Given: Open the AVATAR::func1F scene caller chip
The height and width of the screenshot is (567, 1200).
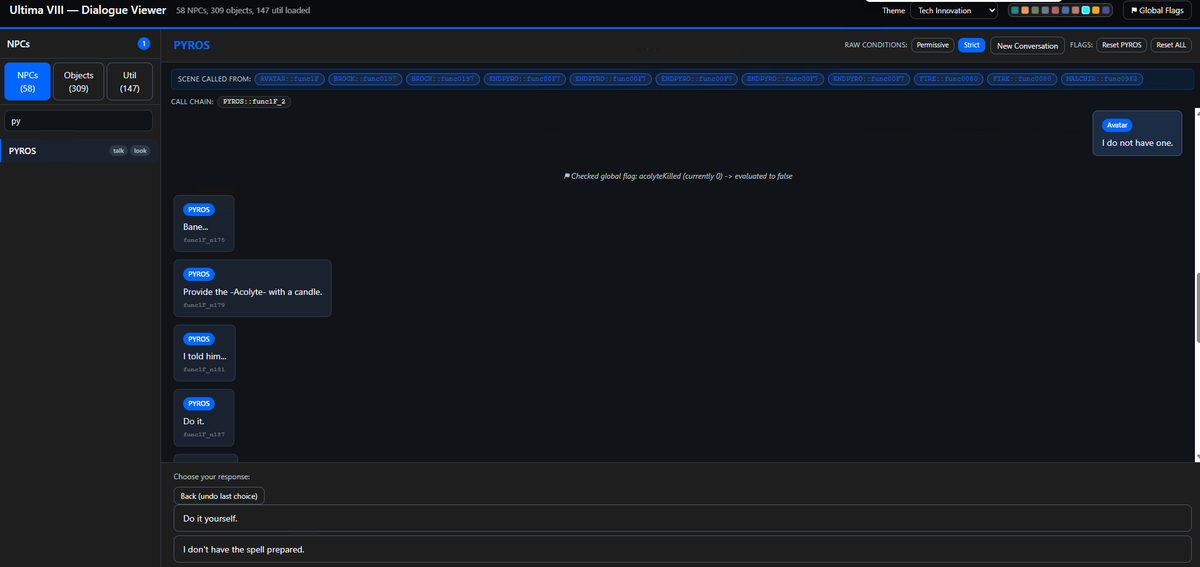Looking at the screenshot, I should pos(290,78).
